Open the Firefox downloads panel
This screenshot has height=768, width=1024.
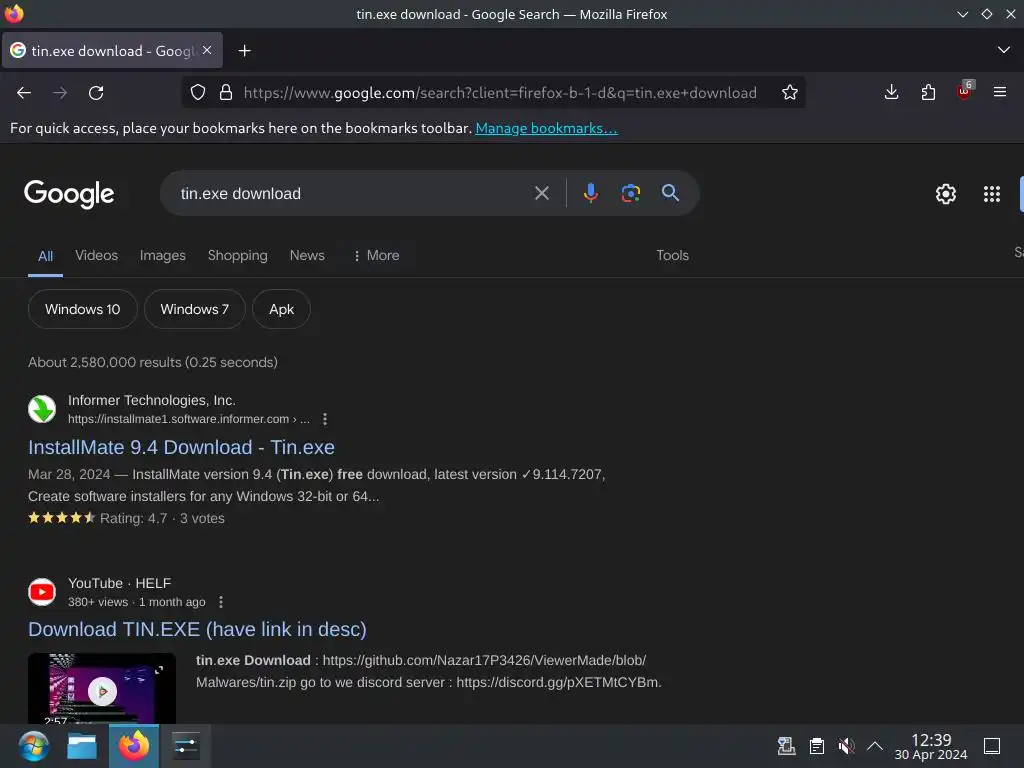[891, 93]
